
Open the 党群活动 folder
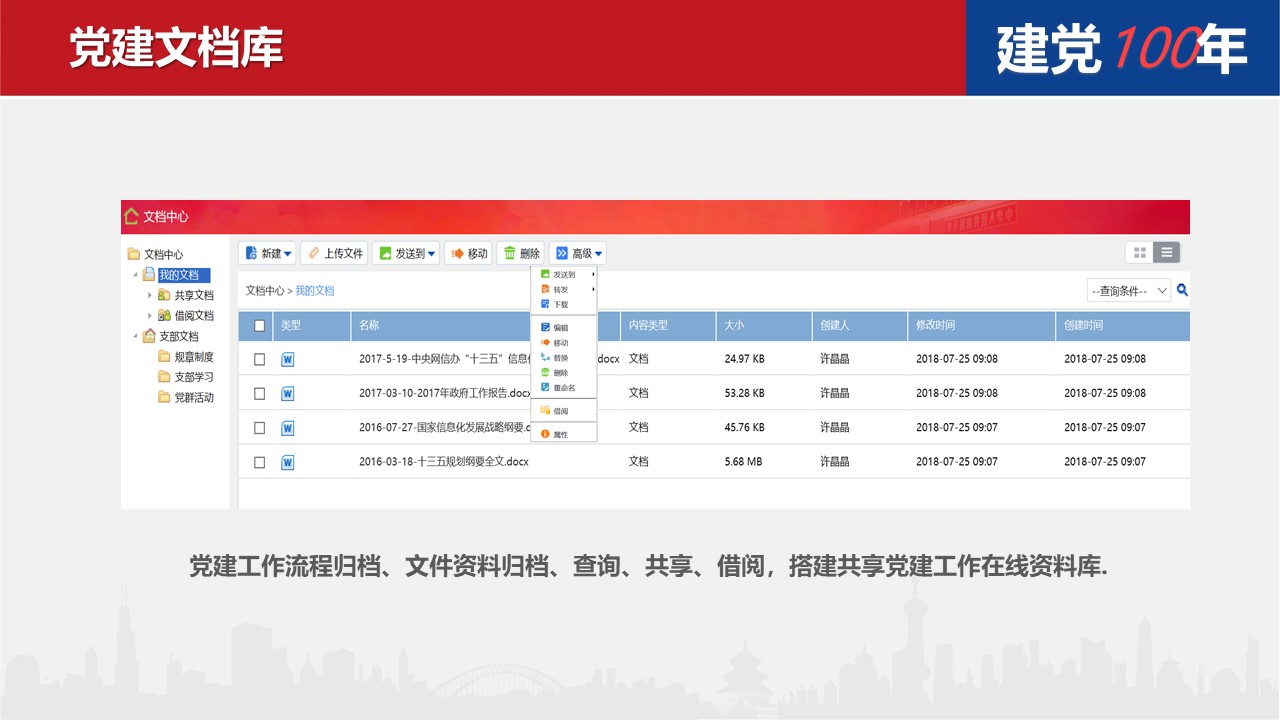[x=193, y=397]
